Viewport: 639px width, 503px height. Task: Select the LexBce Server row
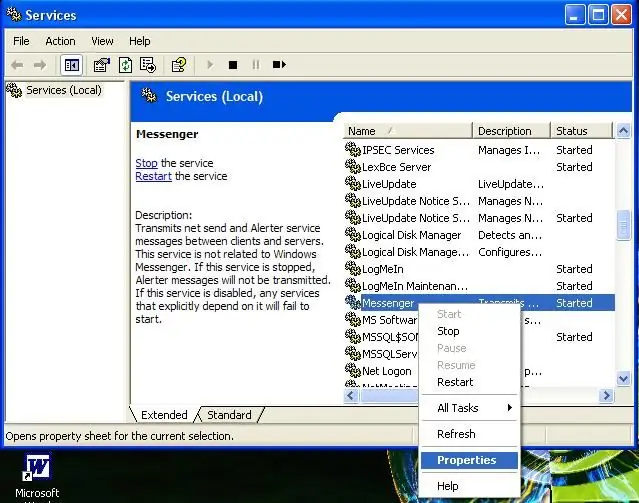pyautogui.click(x=479, y=167)
